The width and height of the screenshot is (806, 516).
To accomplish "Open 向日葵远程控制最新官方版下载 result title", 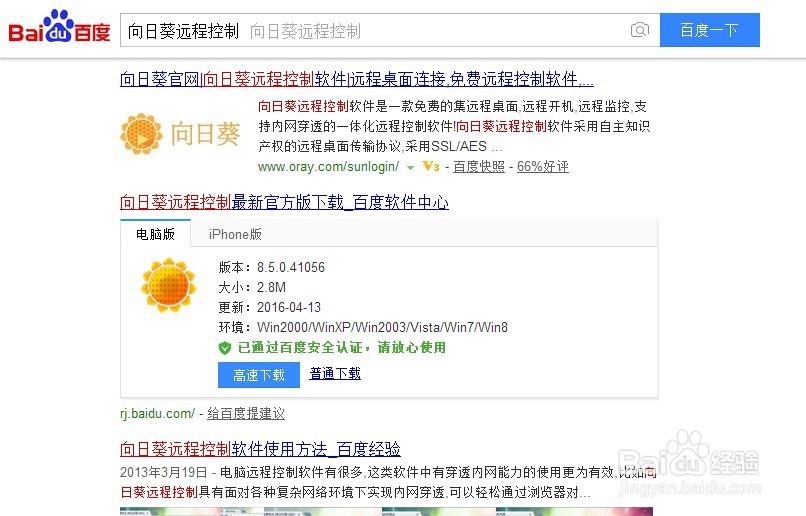I will (284, 202).
